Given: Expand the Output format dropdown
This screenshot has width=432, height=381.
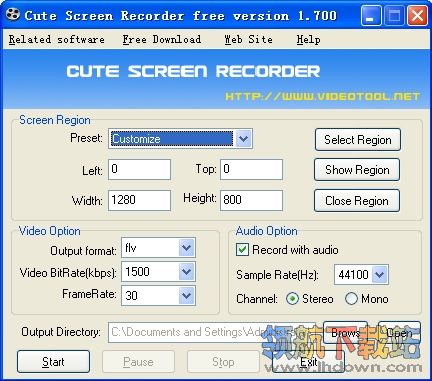Looking at the screenshot, I should [x=186, y=247].
